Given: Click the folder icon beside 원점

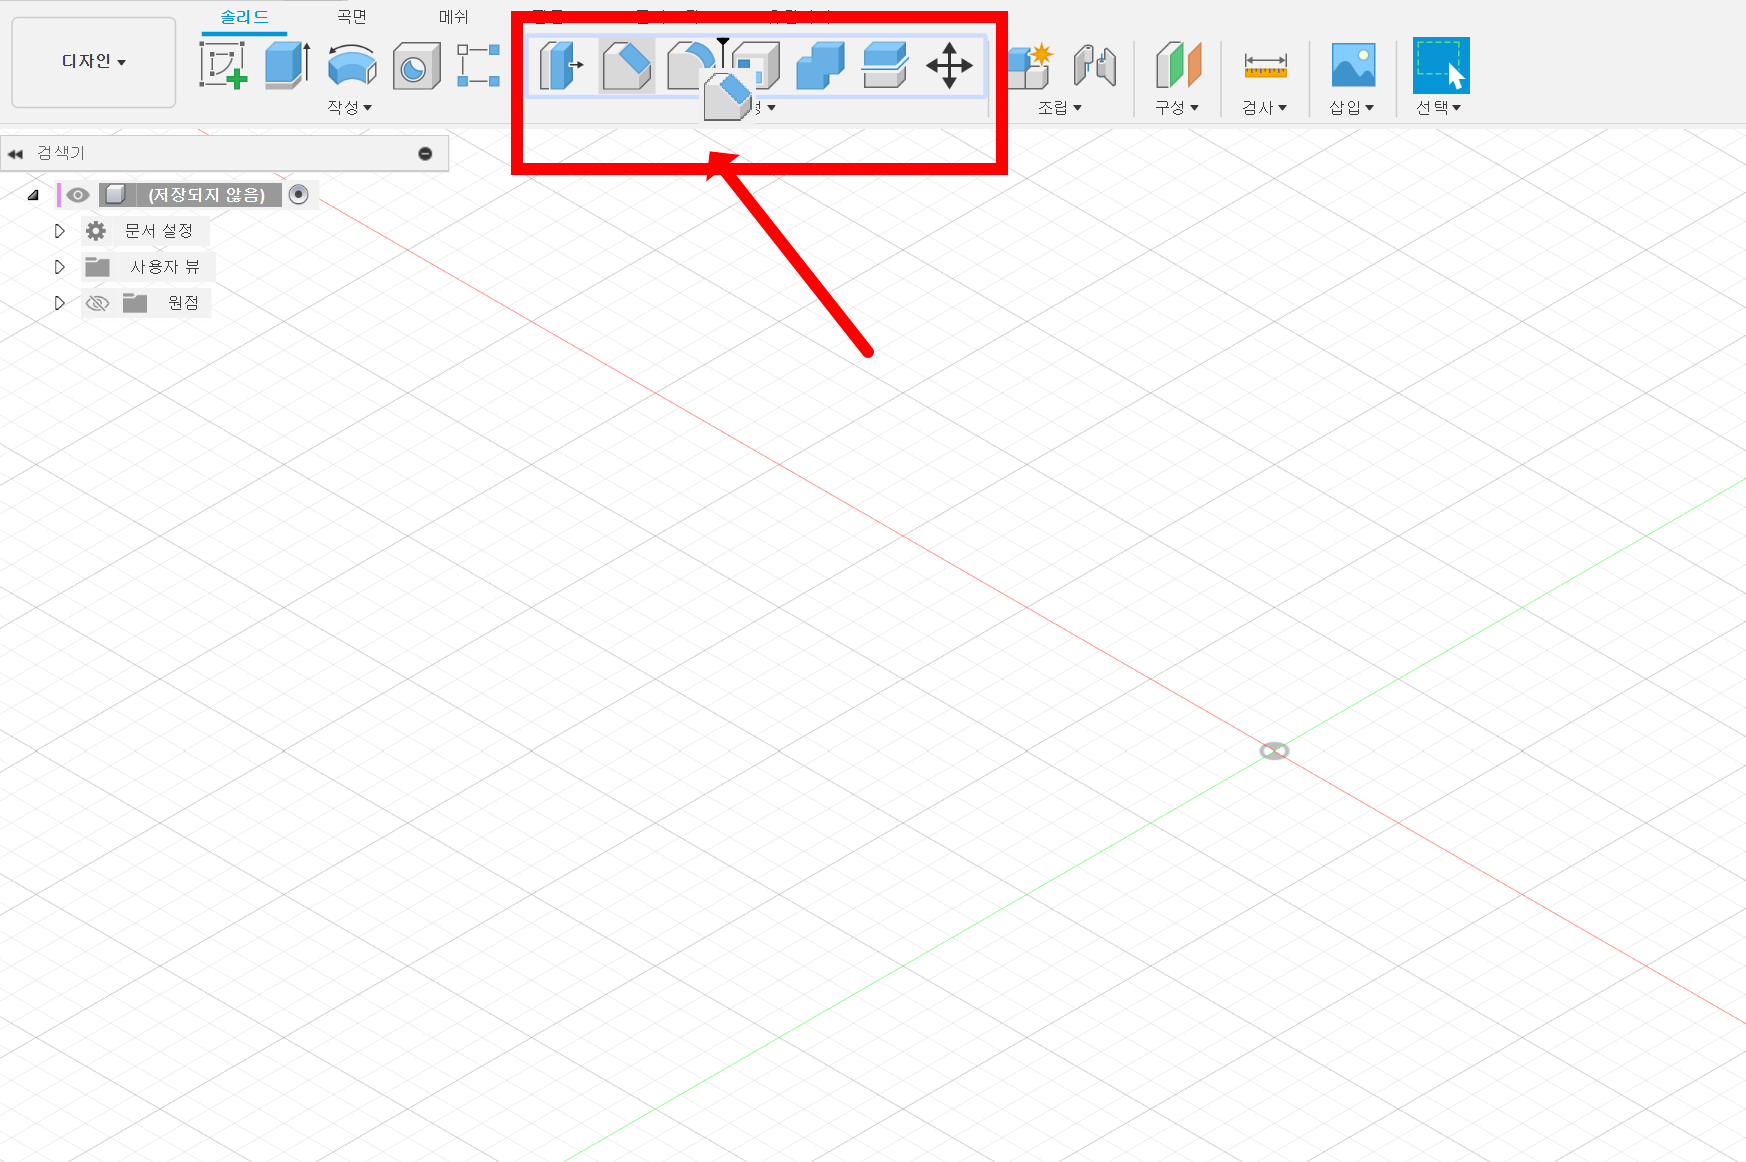Looking at the screenshot, I should click(135, 303).
